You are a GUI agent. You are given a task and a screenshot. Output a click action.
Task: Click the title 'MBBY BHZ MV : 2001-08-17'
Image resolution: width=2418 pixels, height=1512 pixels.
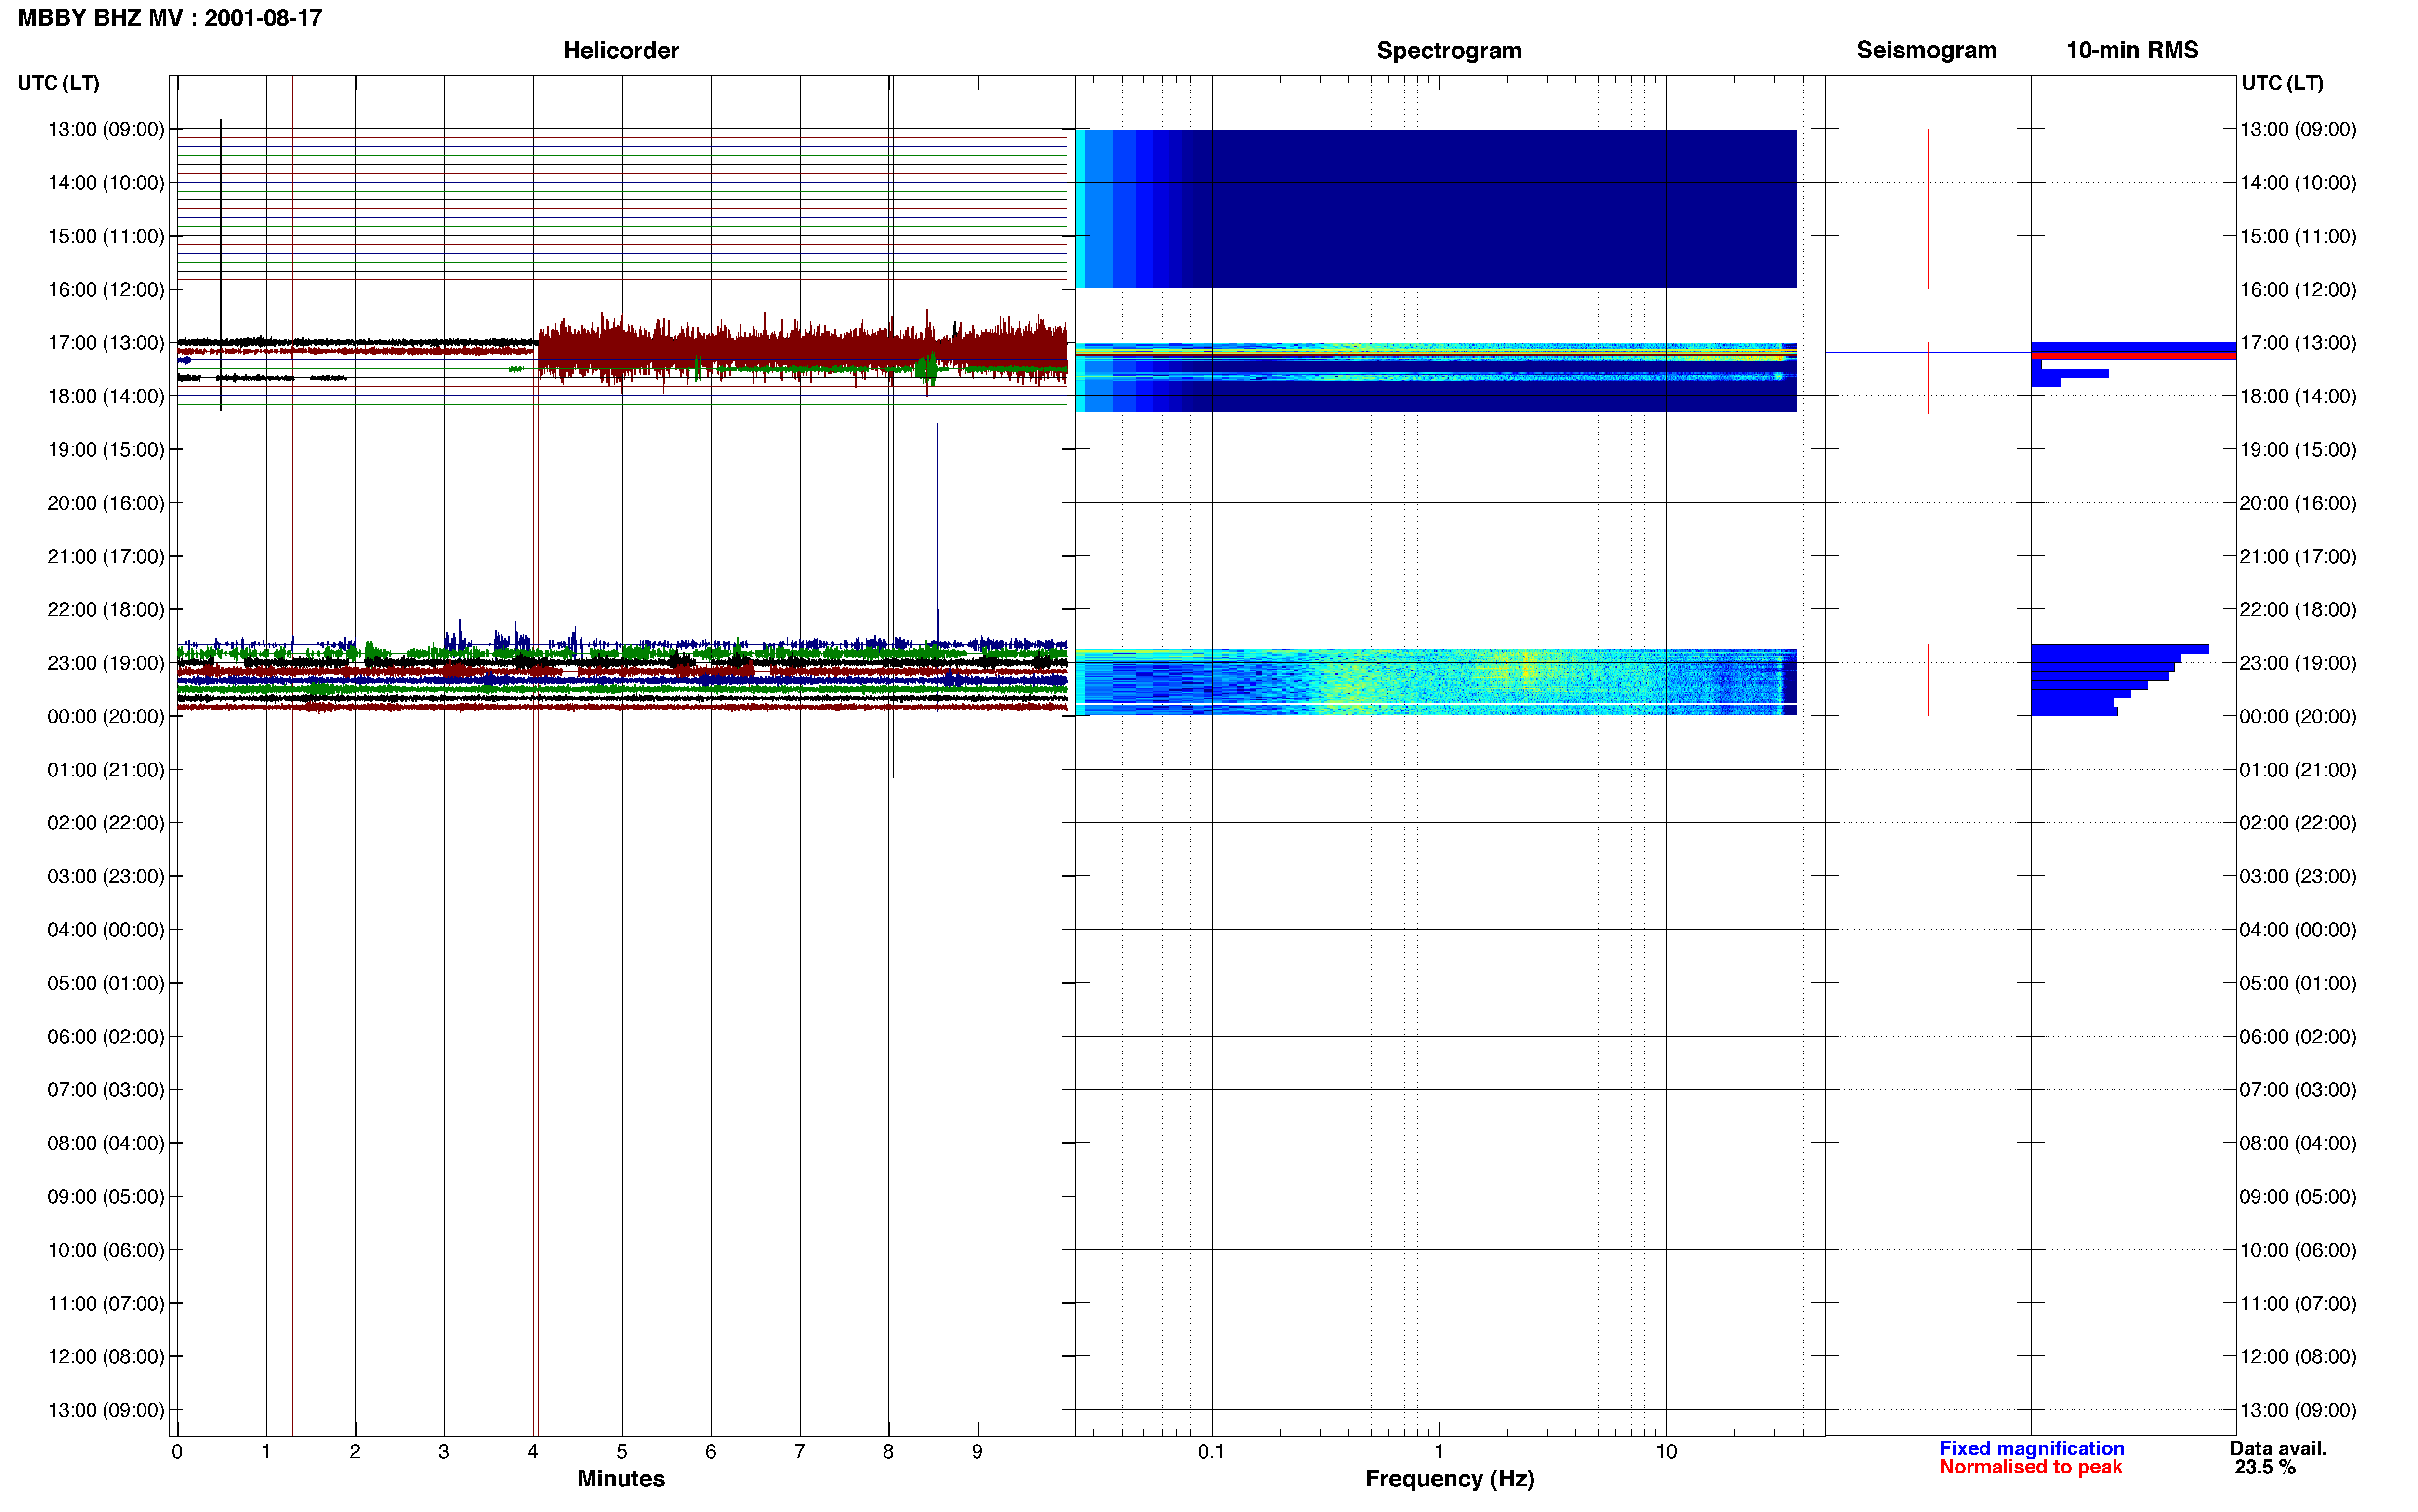[170, 18]
